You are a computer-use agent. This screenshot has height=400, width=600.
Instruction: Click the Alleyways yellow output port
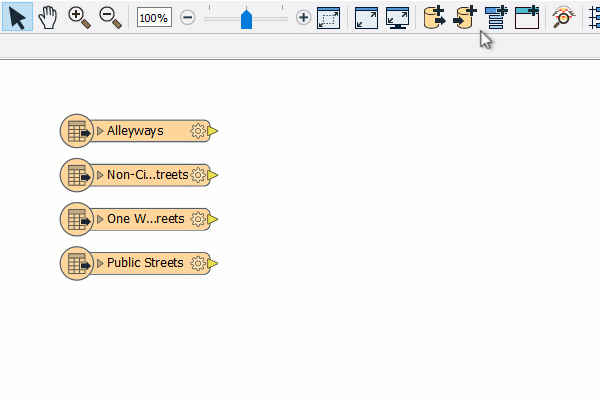pos(212,131)
